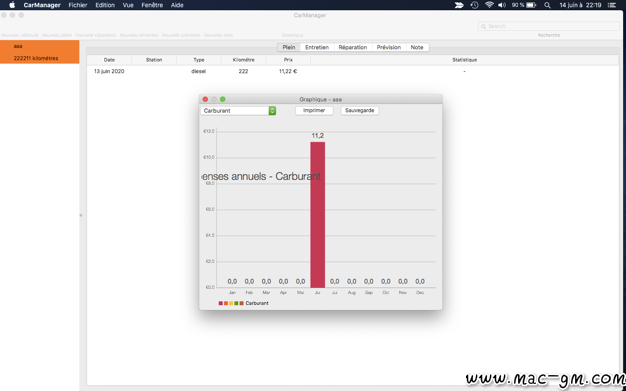
Task: Click the Apple logo in the menu bar
Action: [12, 5]
